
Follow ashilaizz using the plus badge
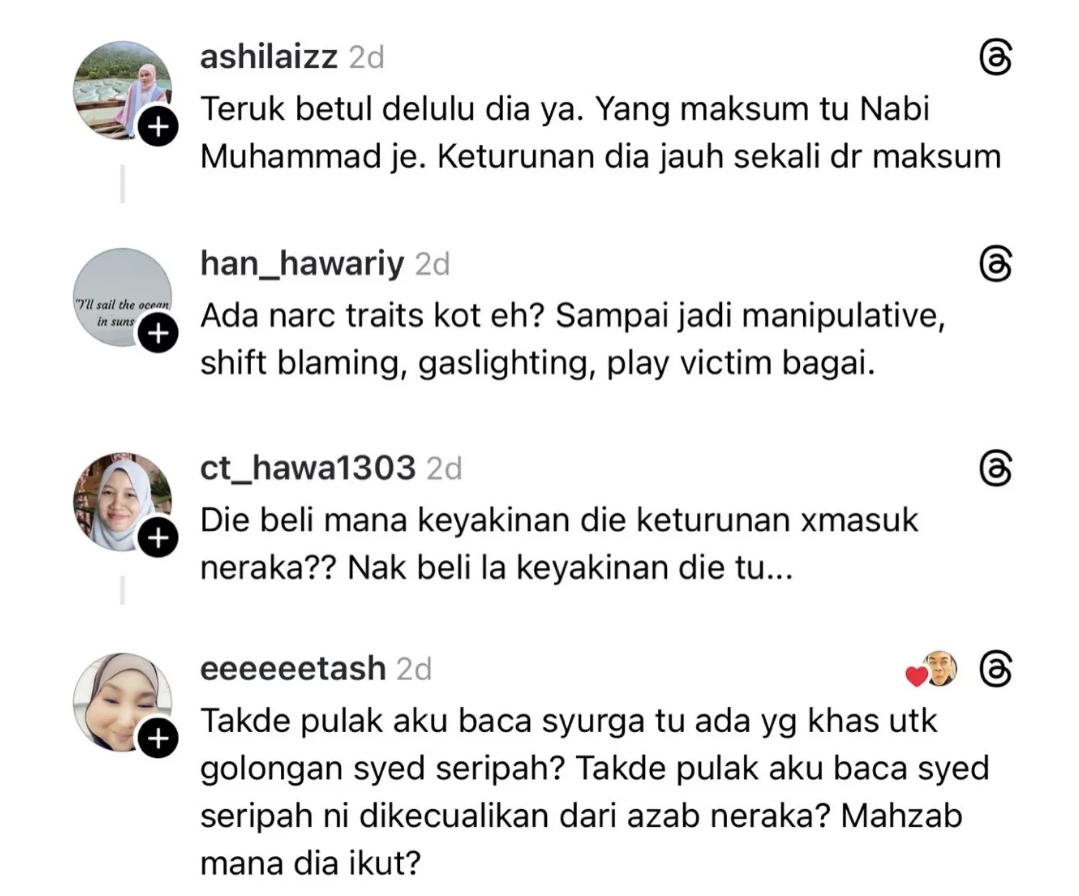click(x=158, y=127)
